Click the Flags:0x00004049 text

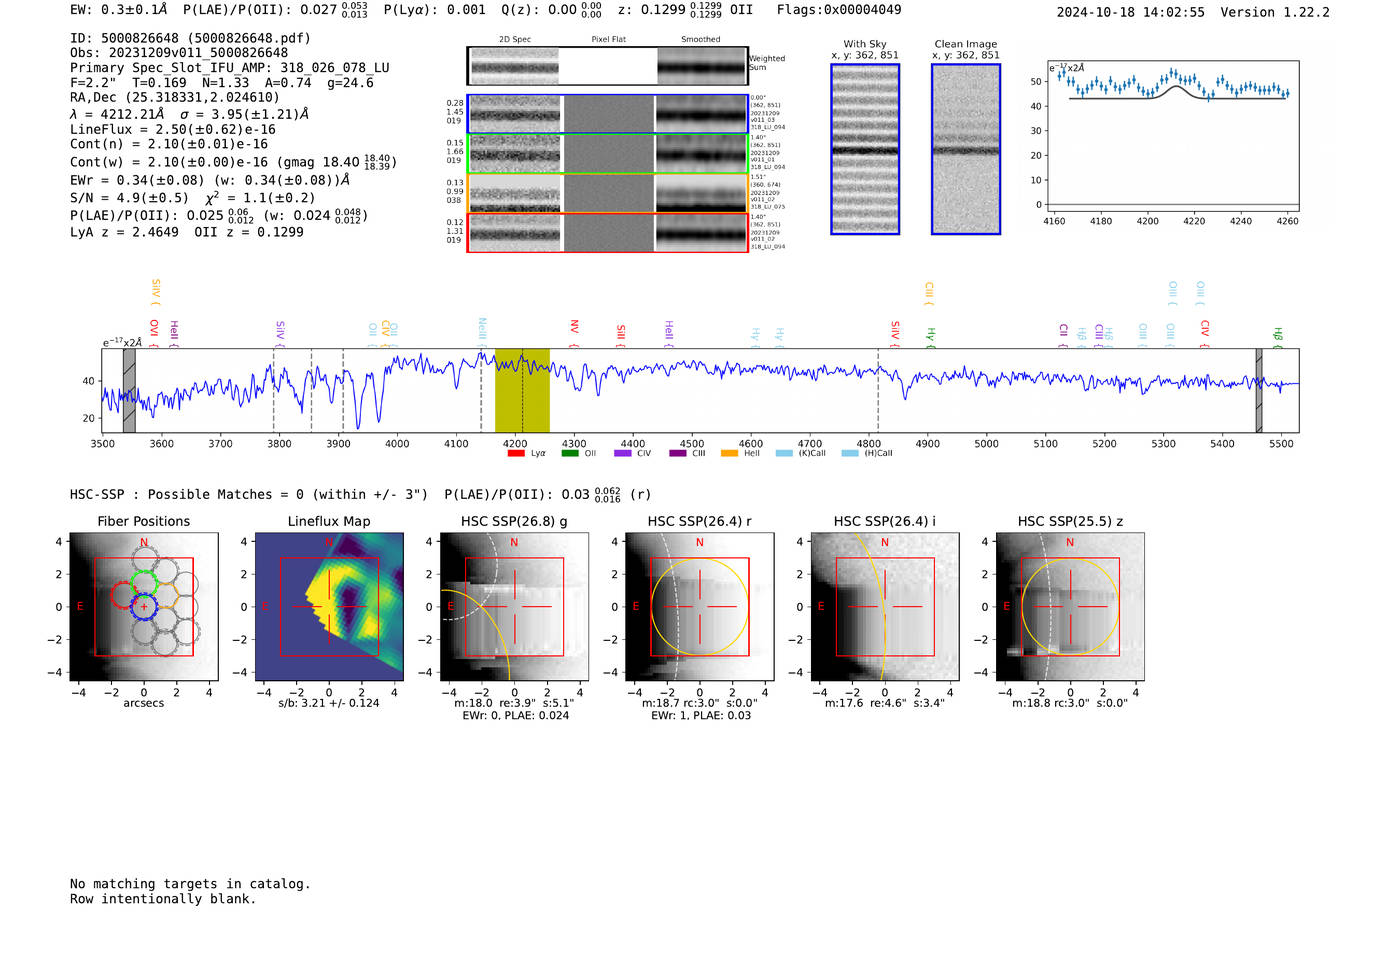[x=839, y=10]
